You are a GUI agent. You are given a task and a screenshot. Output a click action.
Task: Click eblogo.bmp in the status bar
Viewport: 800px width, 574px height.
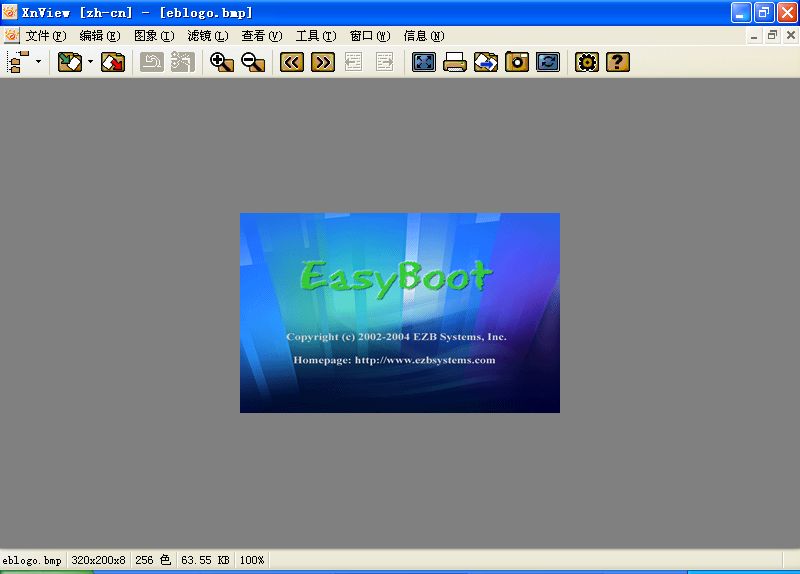[x=32, y=560]
